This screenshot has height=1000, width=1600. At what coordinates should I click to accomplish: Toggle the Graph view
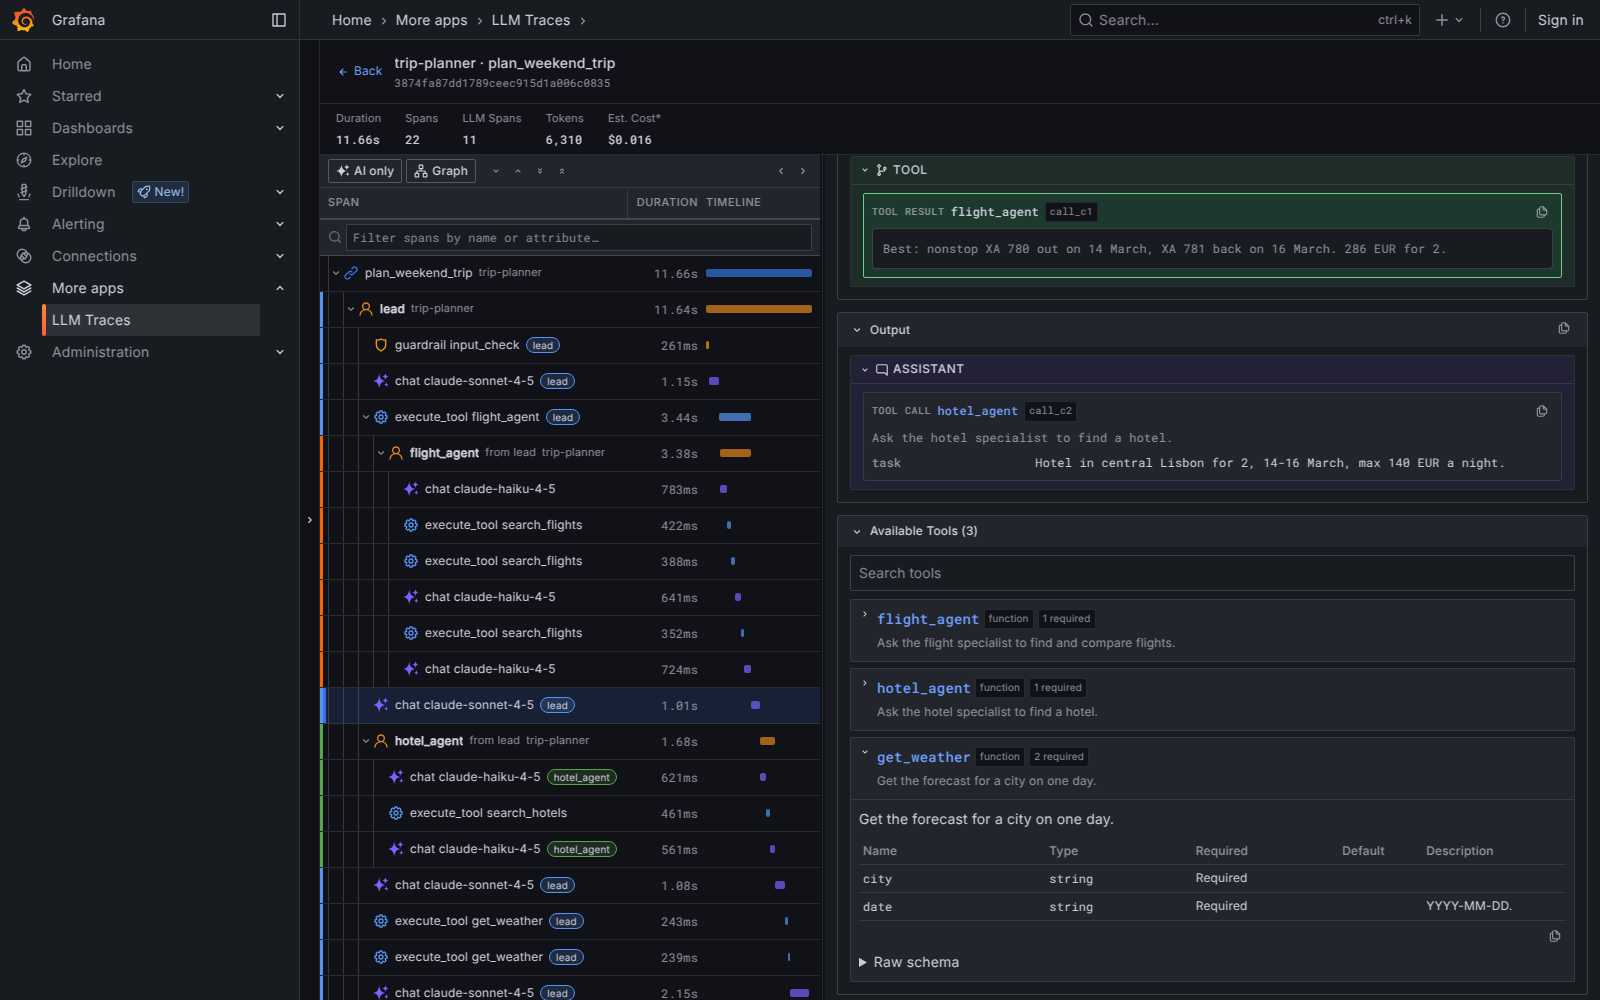(441, 171)
